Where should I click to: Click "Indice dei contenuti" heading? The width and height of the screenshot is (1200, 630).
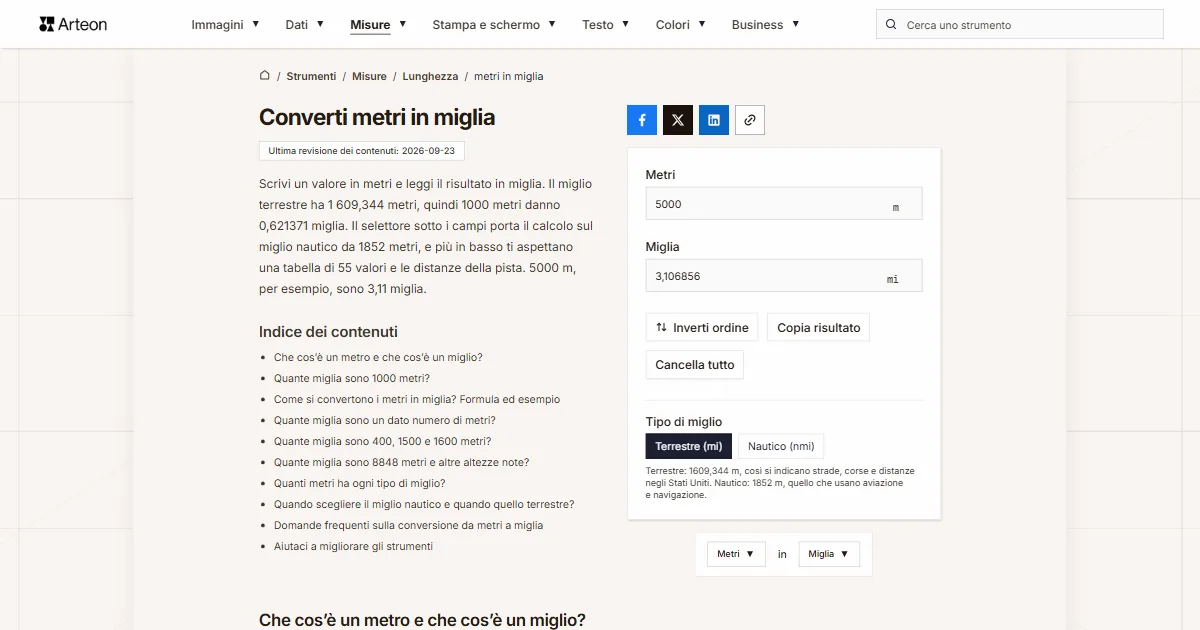tap(328, 332)
